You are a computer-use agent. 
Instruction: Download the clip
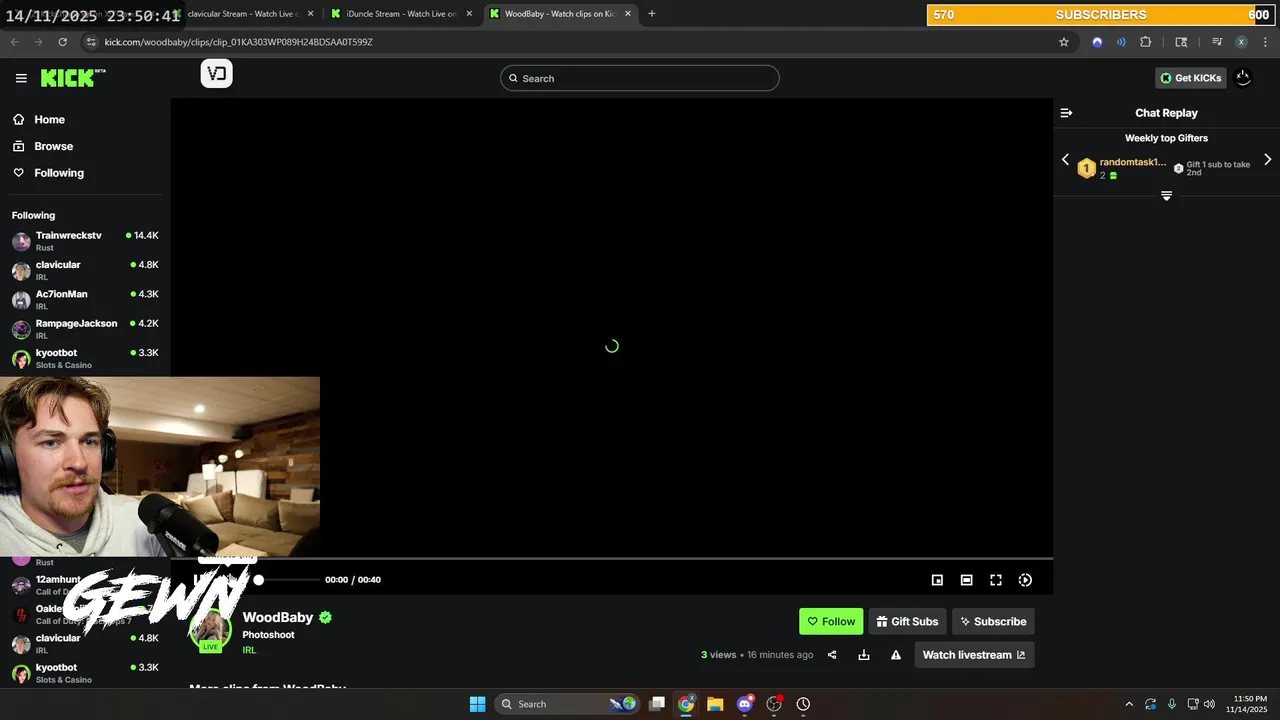click(864, 655)
